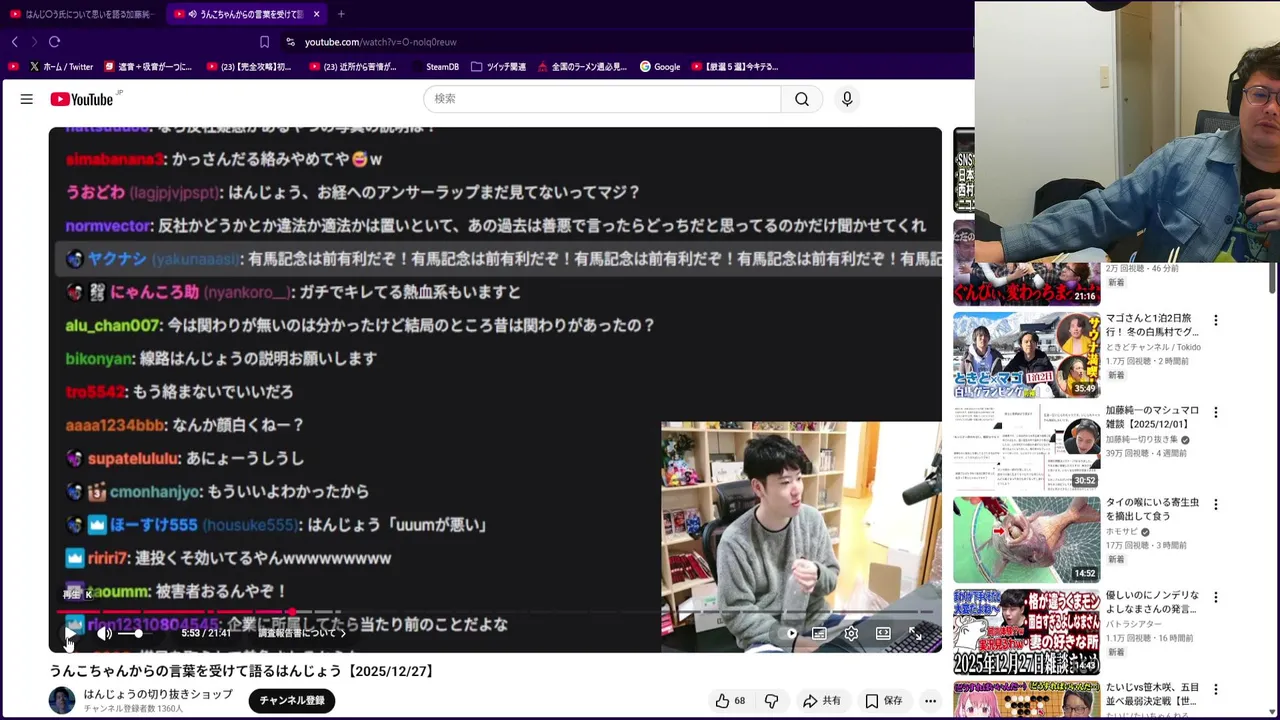Adjust the player volume slider

coord(131,633)
